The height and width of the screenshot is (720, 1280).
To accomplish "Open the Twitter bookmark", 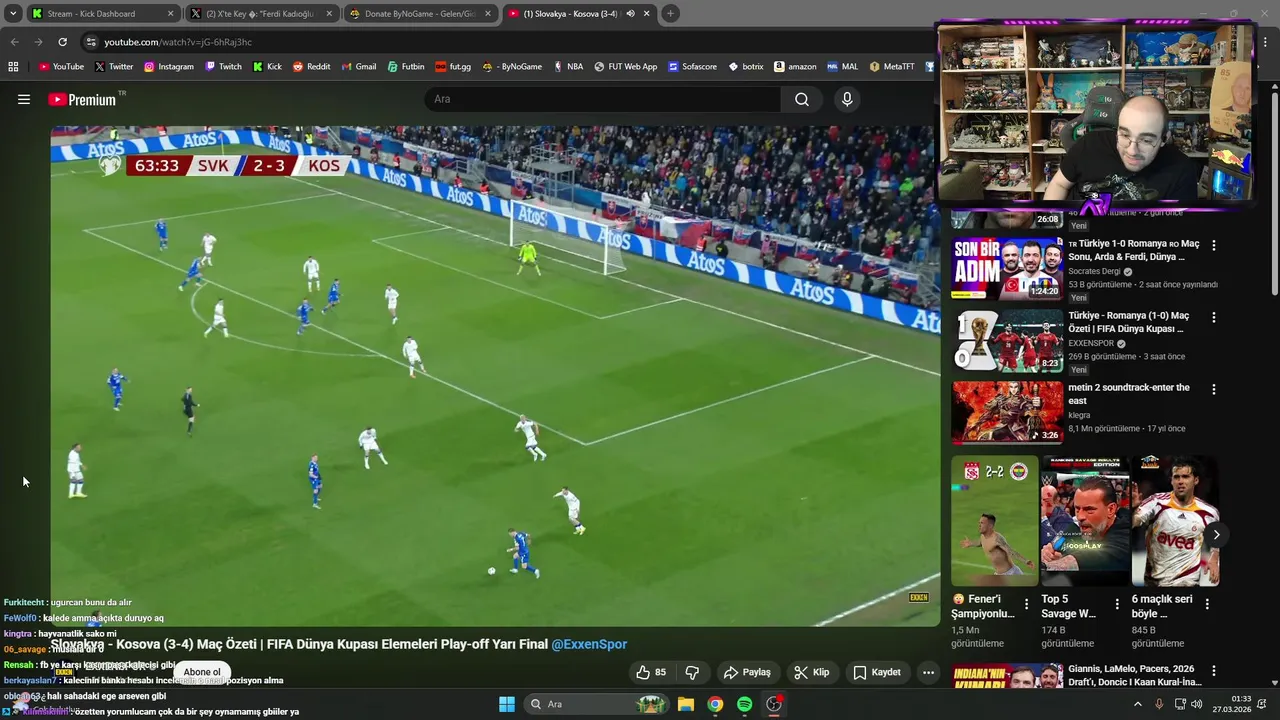I will coord(114,66).
